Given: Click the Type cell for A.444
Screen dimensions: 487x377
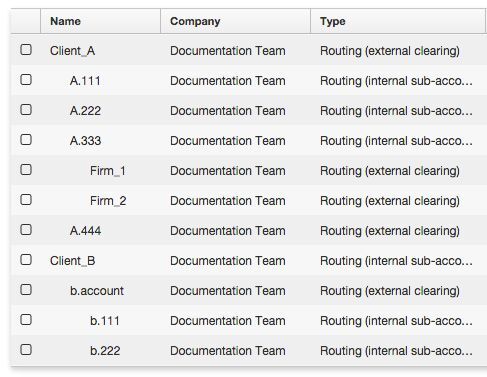Looking at the screenshot, I should [390, 231].
